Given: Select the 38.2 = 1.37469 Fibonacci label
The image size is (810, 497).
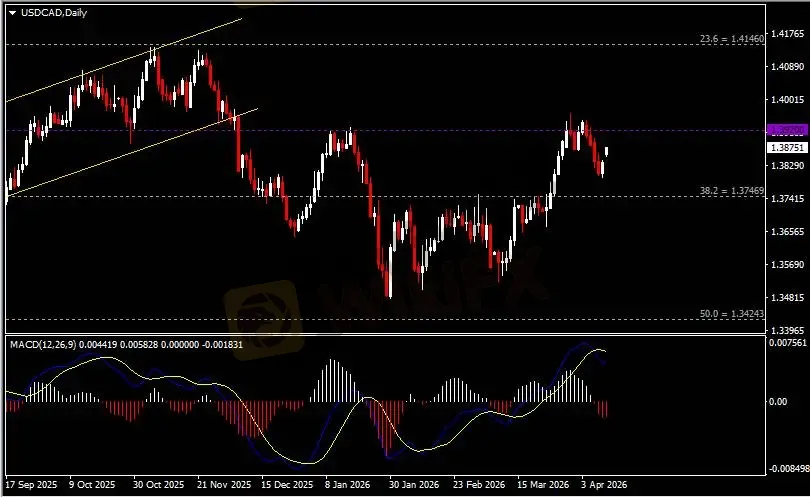Looking at the screenshot, I should pyautogui.click(x=731, y=191).
